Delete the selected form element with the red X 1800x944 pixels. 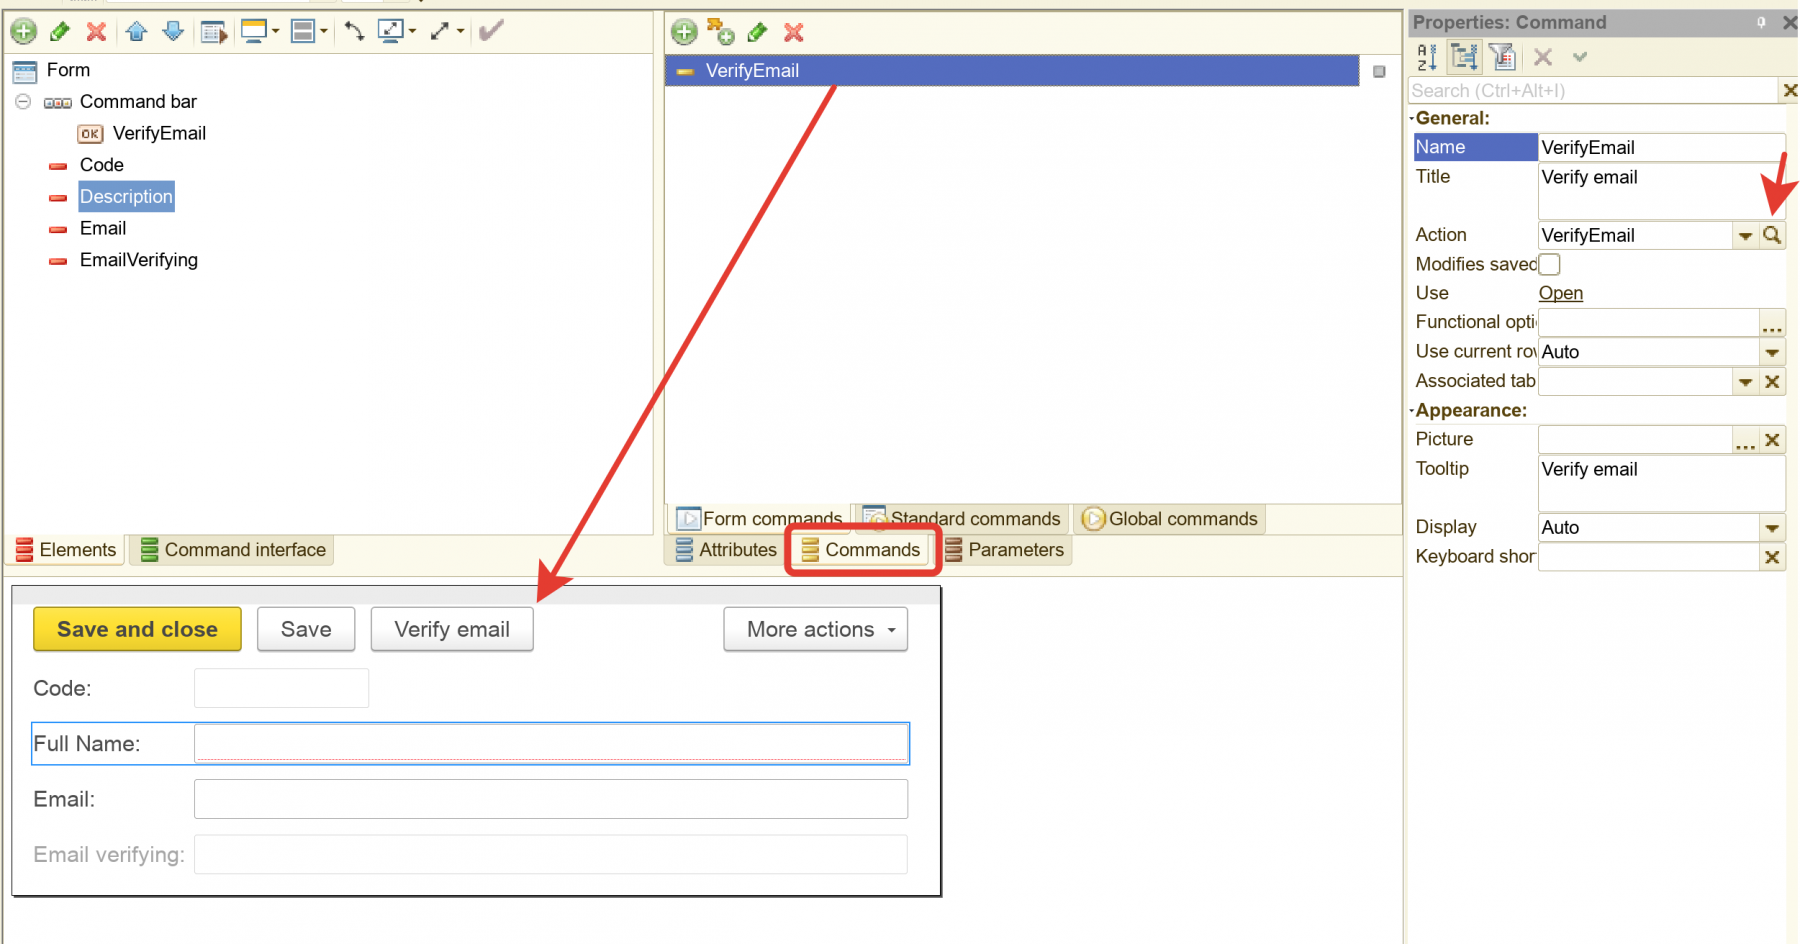96,31
